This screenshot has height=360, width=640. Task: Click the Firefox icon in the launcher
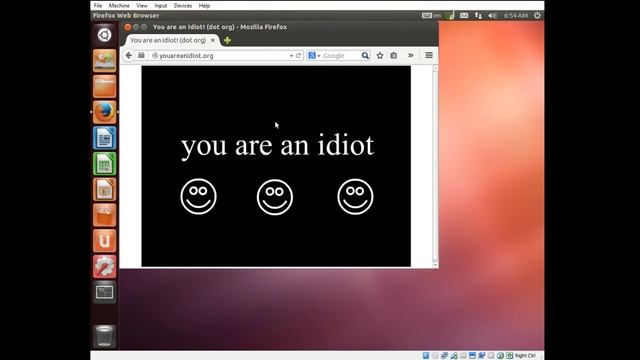(x=104, y=112)
